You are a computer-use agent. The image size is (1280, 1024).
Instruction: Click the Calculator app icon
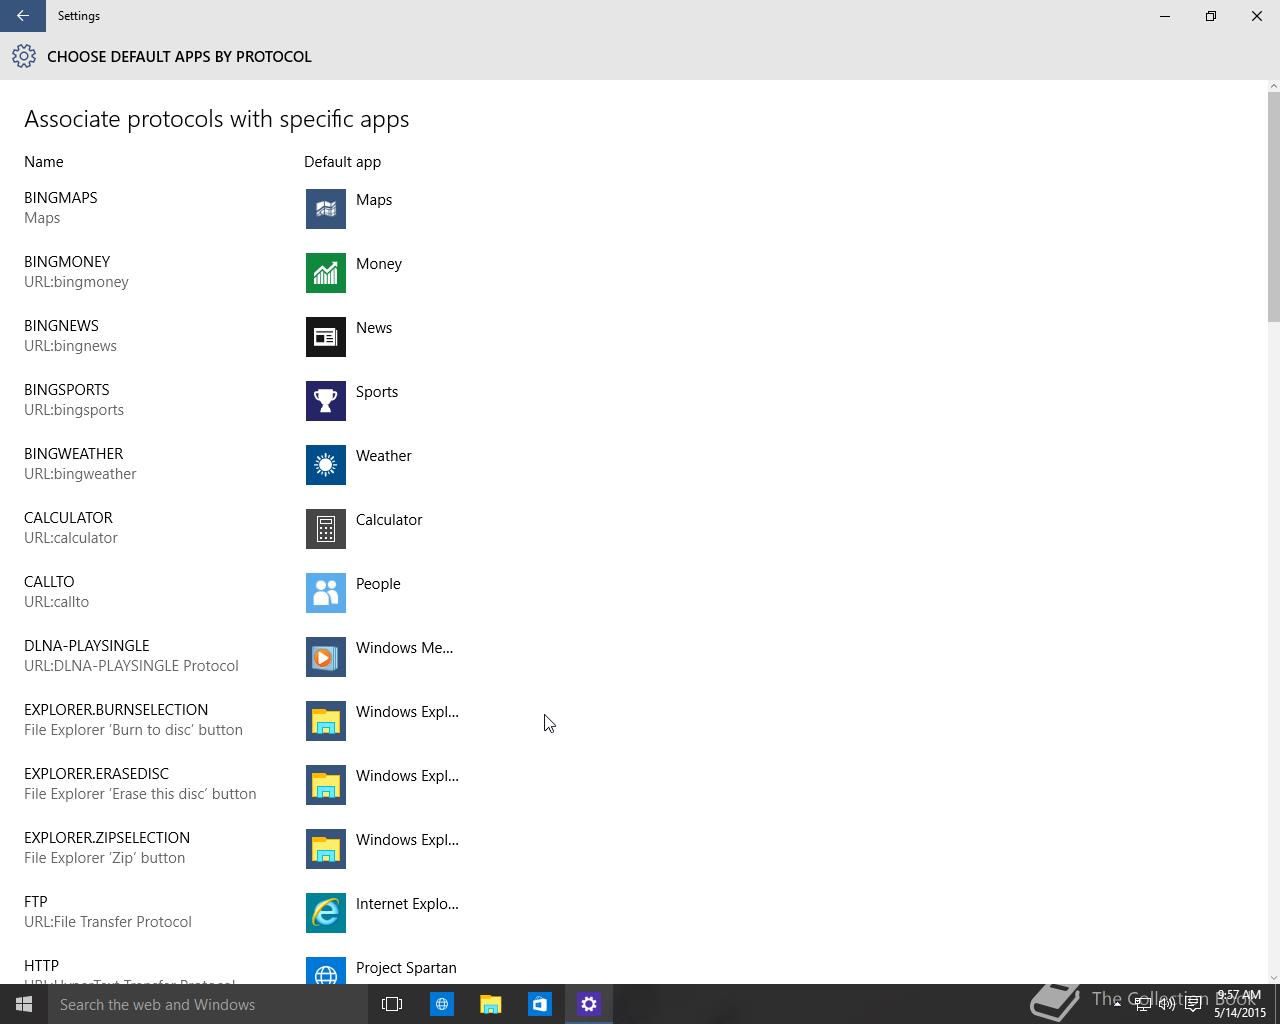[326, 529]
